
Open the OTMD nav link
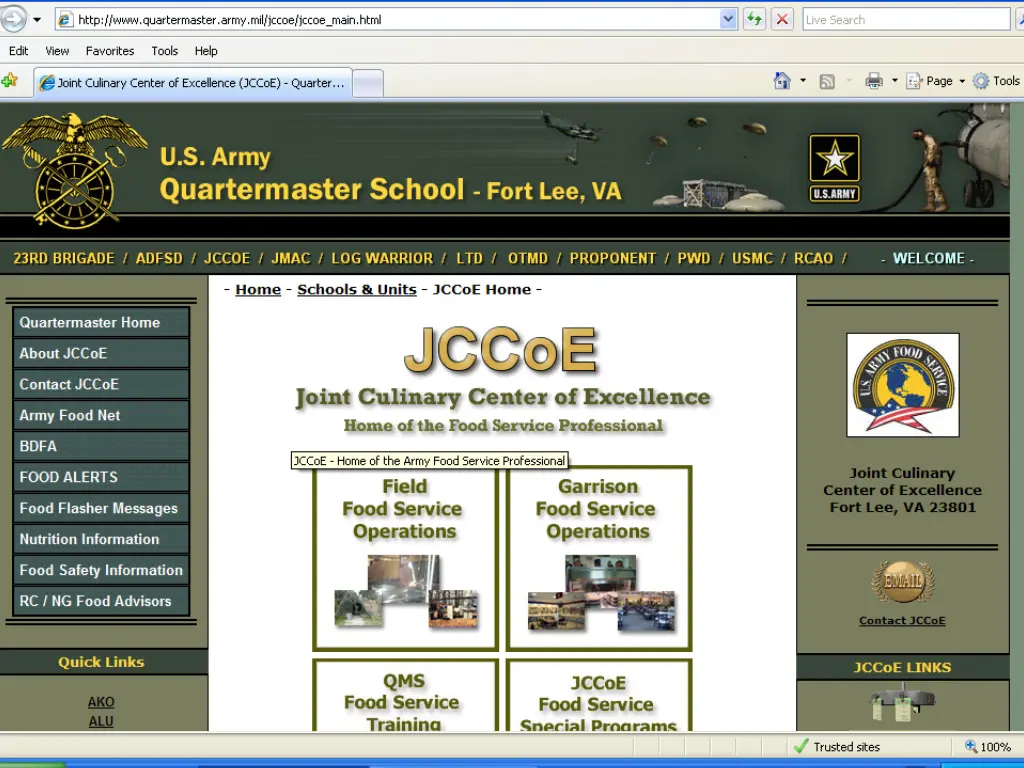click(528, 259)
